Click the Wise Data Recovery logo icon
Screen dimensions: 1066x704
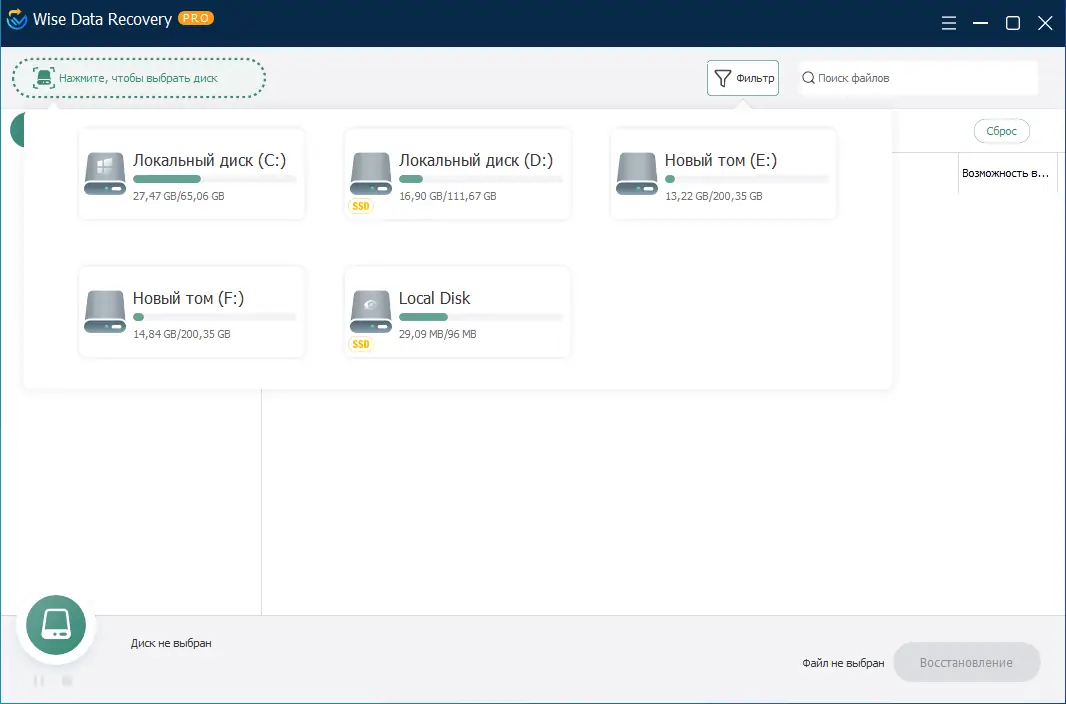coord(16,19)
